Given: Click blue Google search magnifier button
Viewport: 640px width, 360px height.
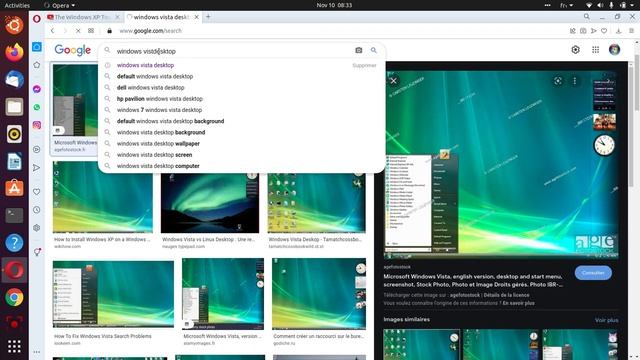Looking at the screenshot, I should coord(373,50).
